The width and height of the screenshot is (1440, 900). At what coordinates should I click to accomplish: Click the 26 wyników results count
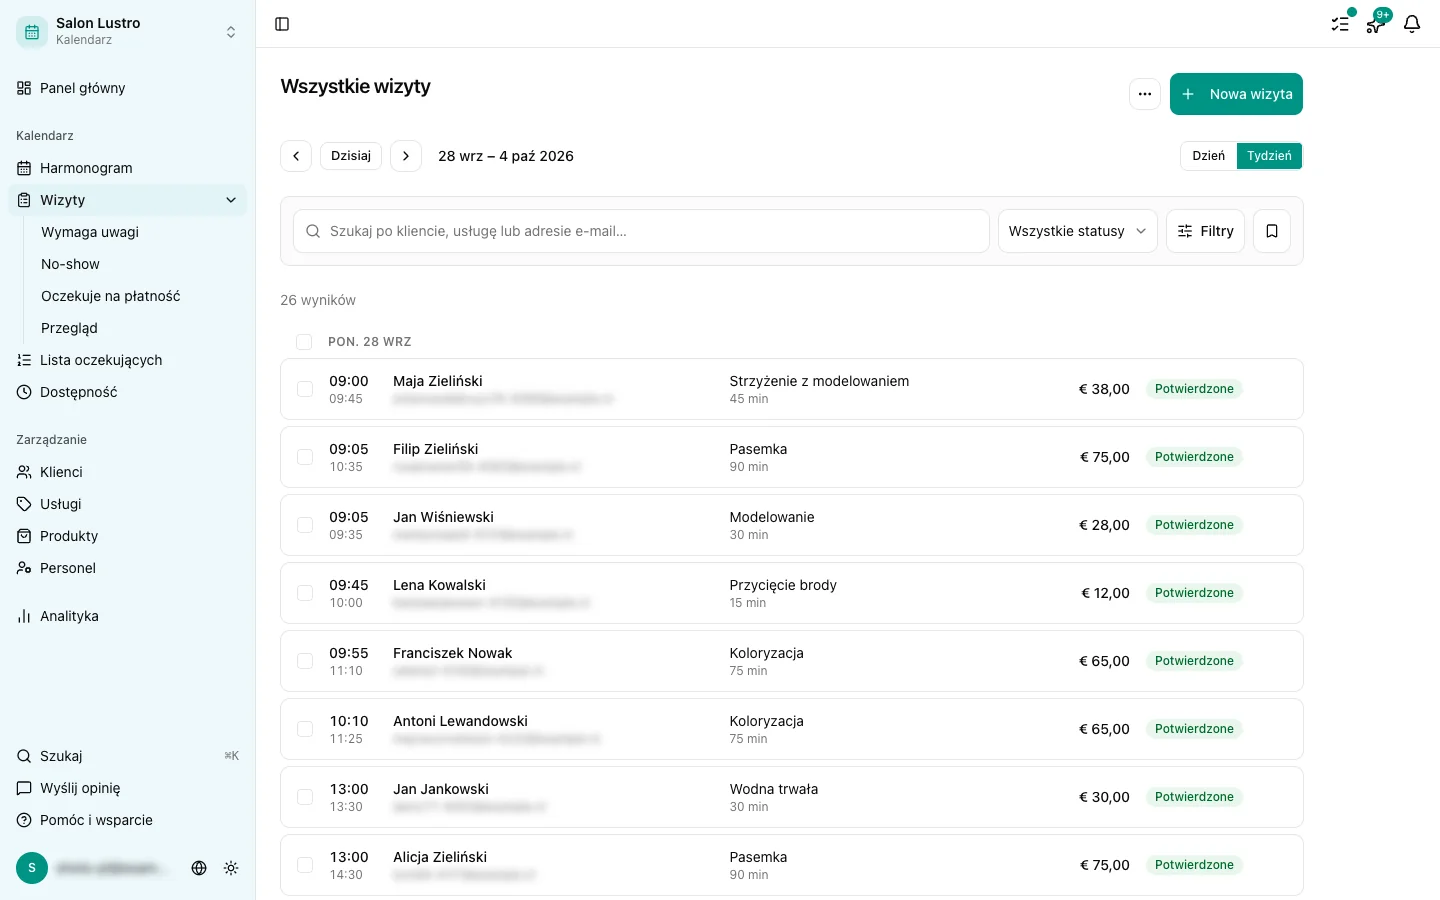pos(318,300)
